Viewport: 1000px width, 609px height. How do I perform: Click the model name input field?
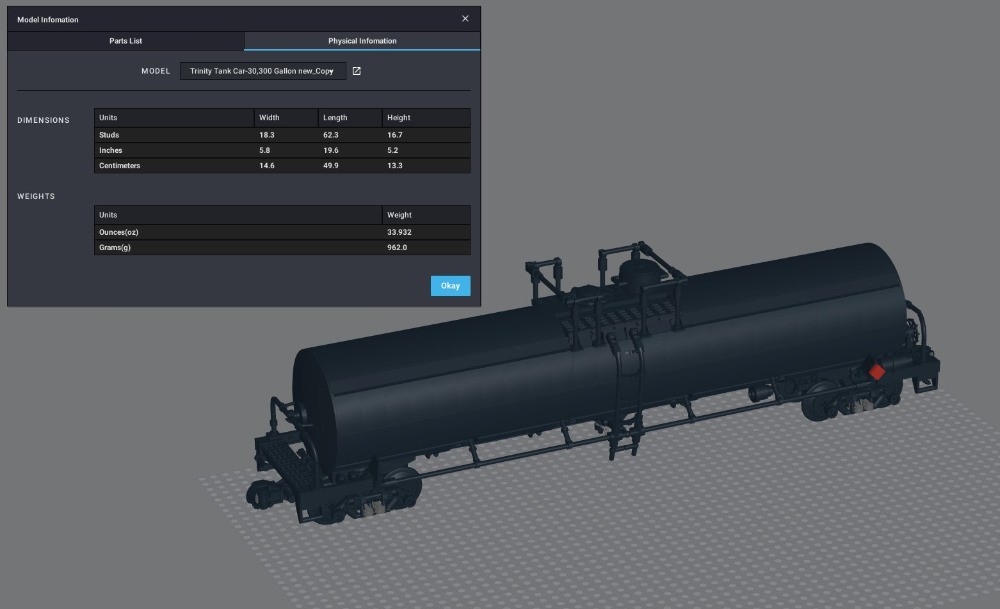pyautogui.click(x=263, y=71)
